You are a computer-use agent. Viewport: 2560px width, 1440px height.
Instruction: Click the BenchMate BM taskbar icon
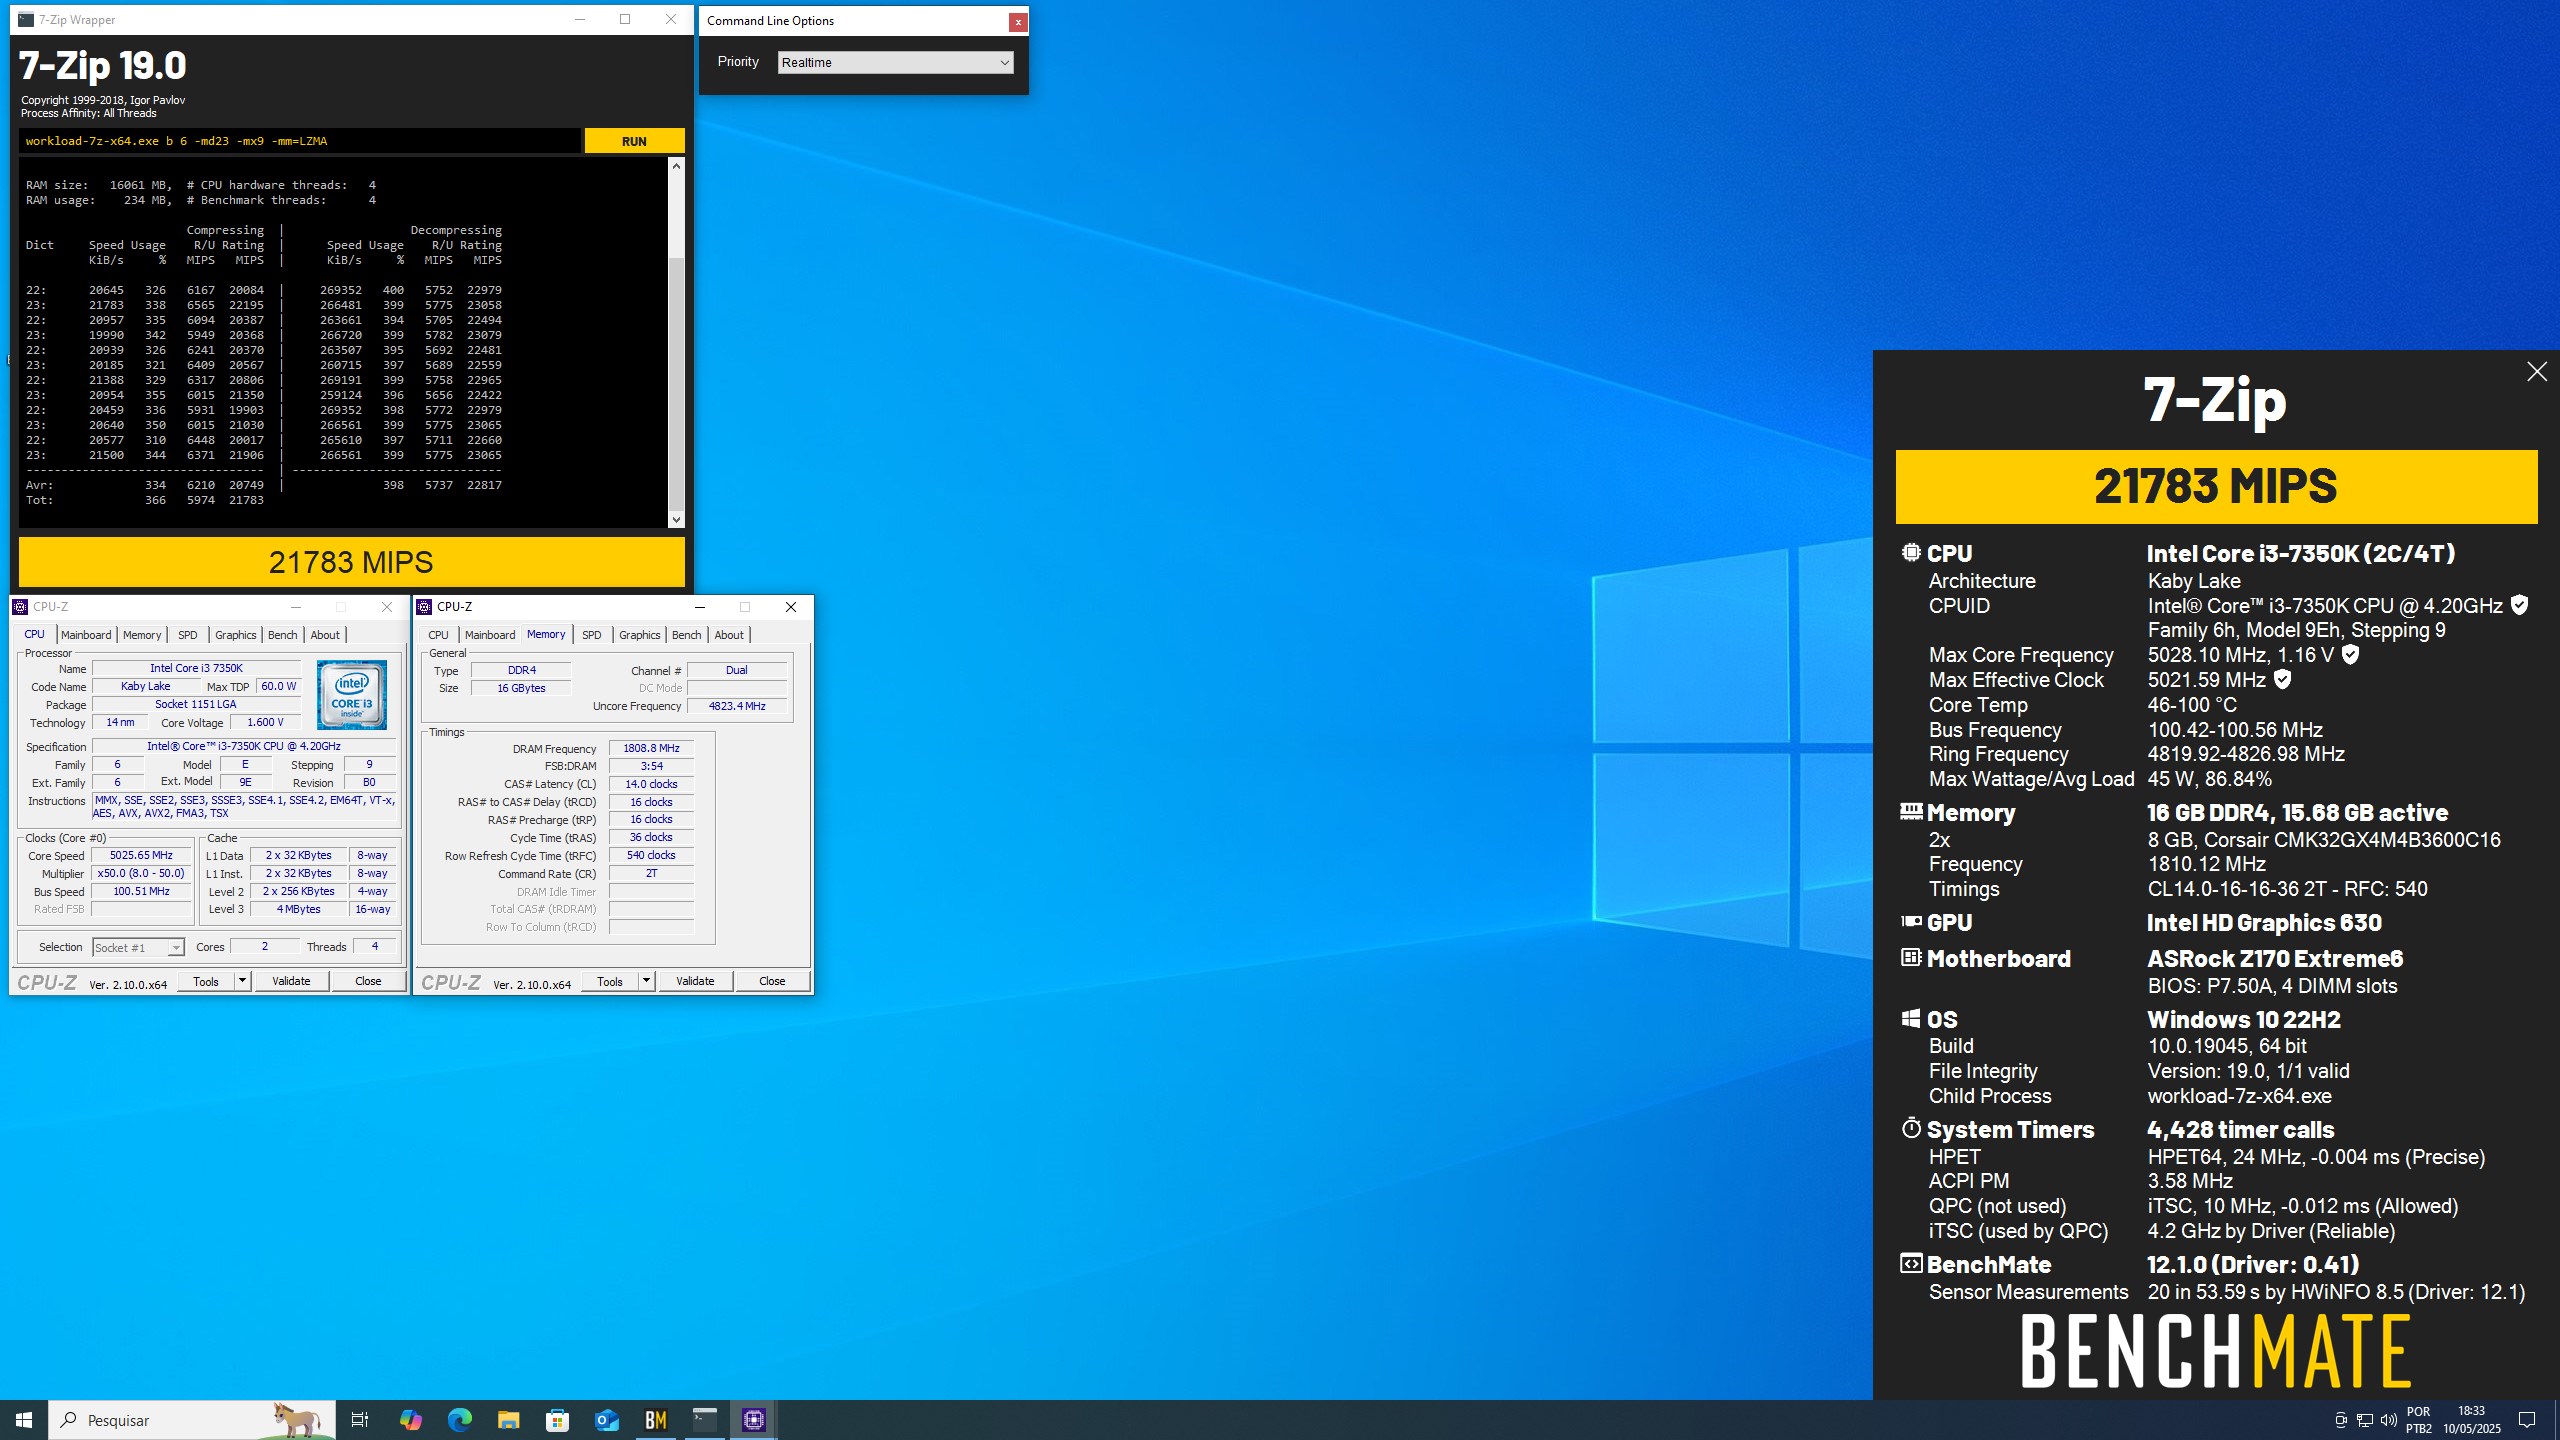tap(656, 1420)
